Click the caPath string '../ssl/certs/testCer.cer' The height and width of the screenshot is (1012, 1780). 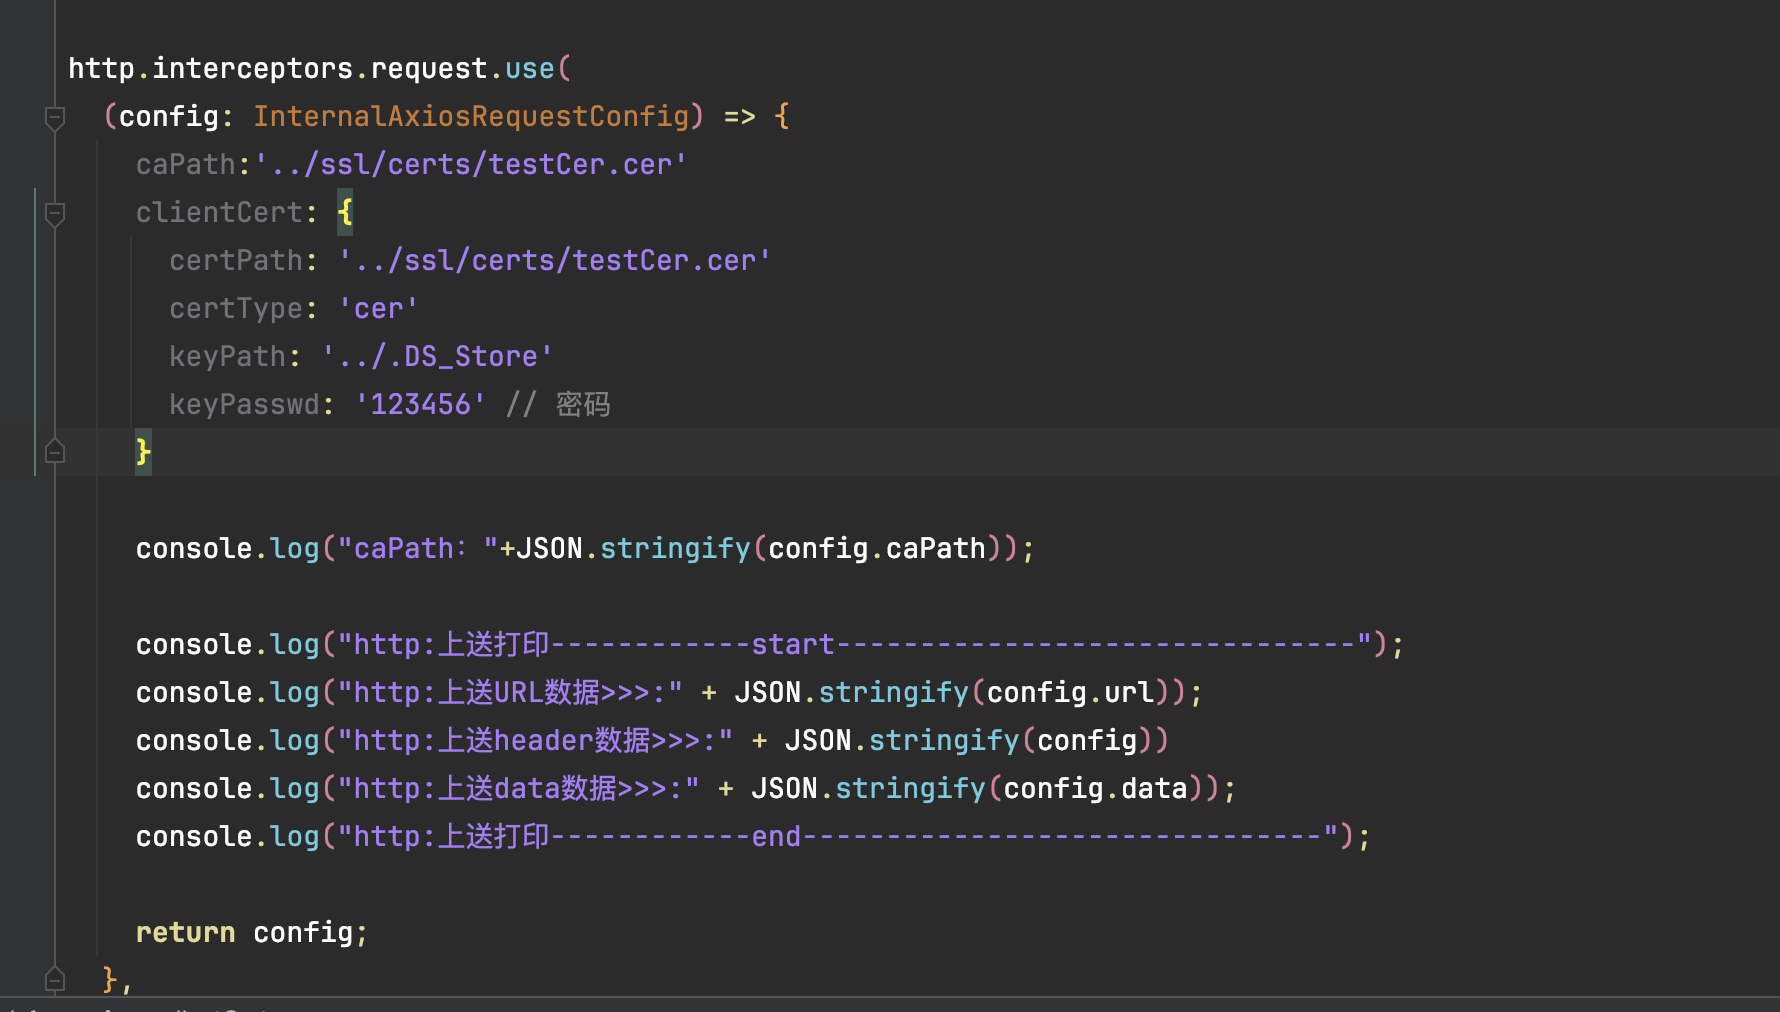pyautogui.click(x=471, y=164)
